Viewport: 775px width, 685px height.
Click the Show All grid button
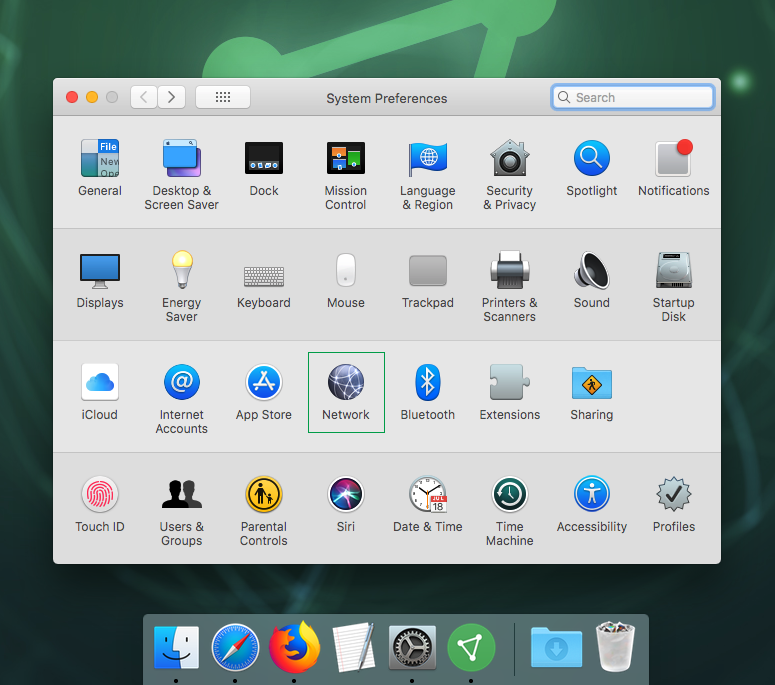pos(223,97)
